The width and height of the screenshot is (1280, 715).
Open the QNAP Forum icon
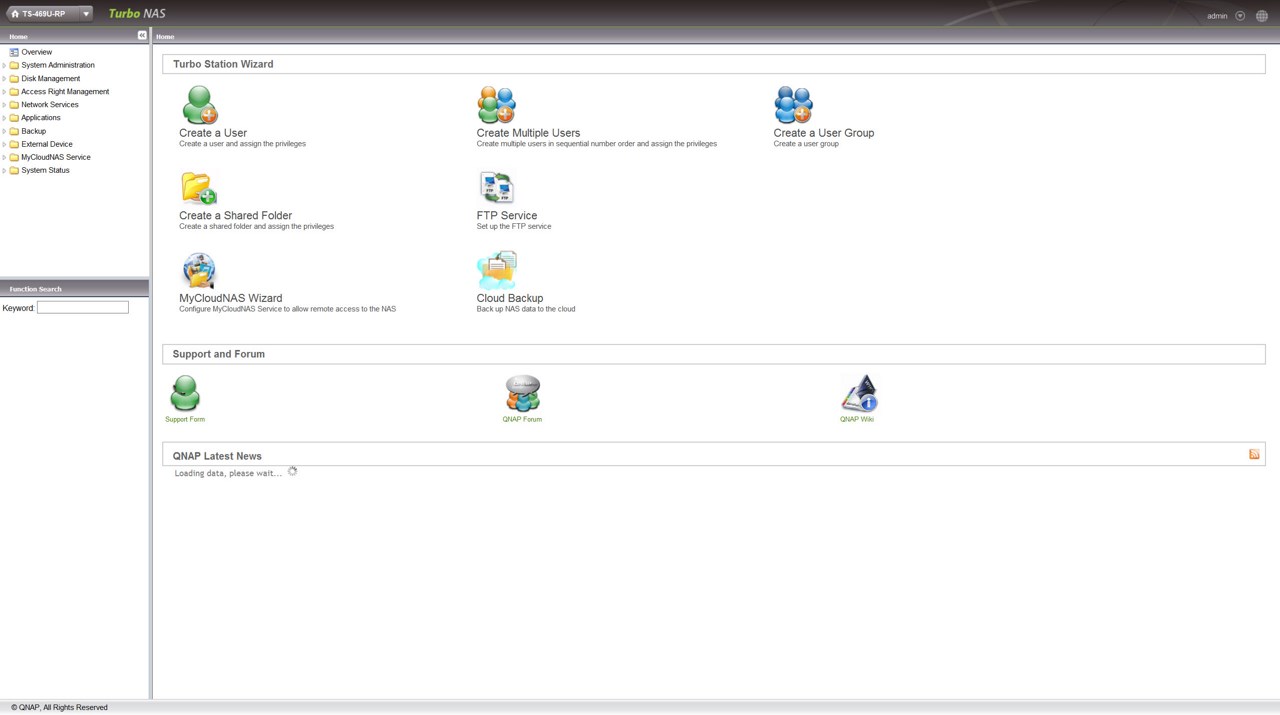click(x=522, y=393)
